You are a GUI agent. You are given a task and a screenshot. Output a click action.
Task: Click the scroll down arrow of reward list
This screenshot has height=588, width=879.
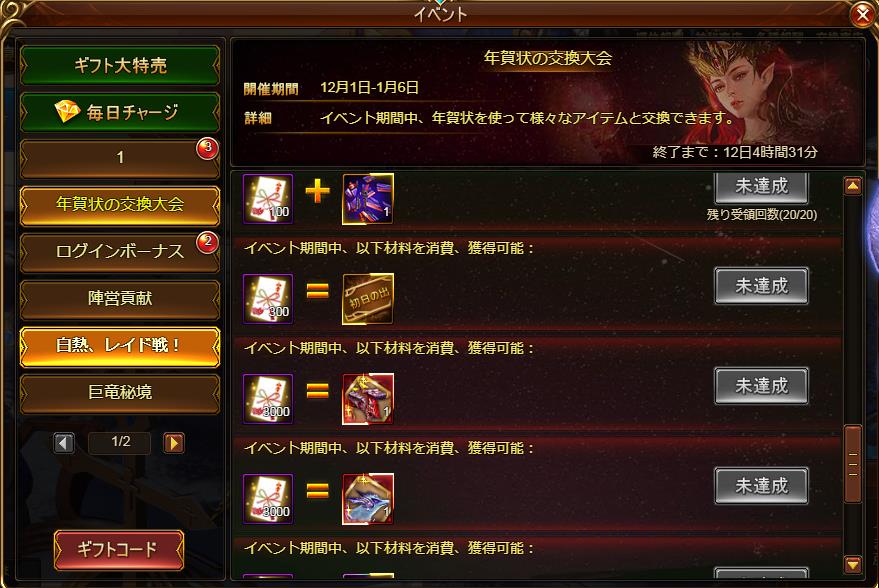(853, 564)
